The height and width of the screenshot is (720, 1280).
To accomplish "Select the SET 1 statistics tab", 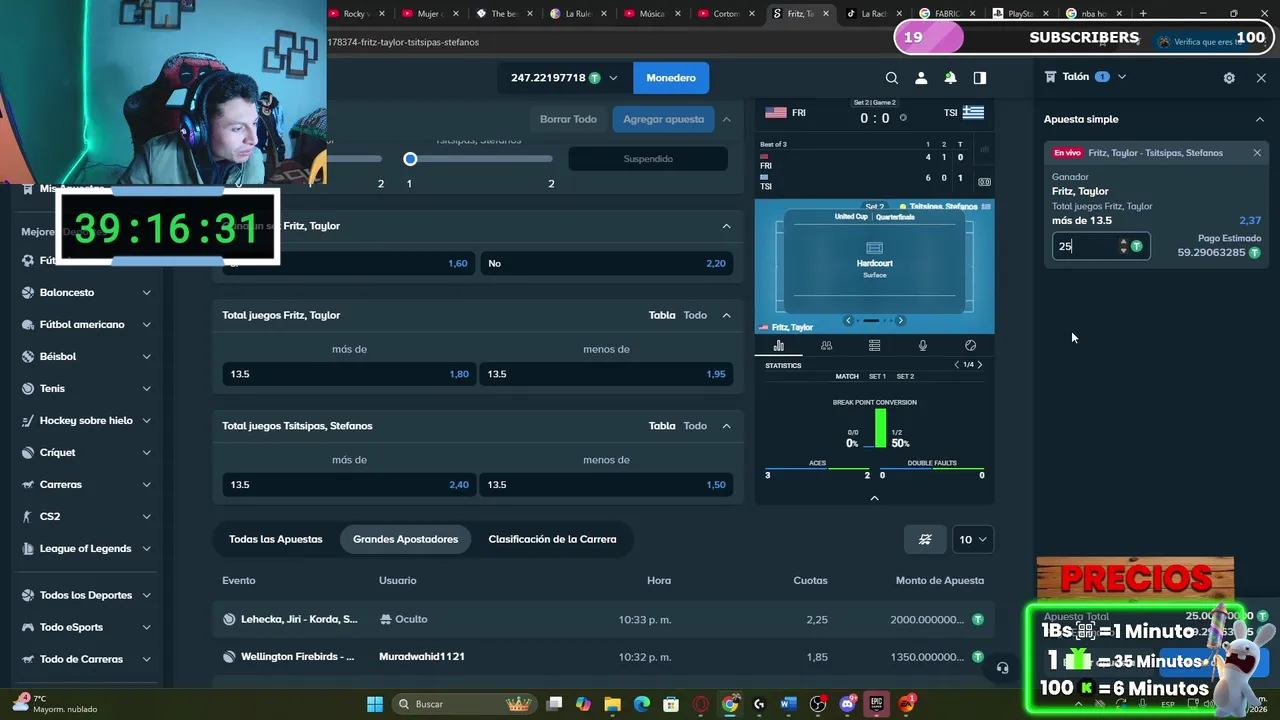I will [877, 377].
